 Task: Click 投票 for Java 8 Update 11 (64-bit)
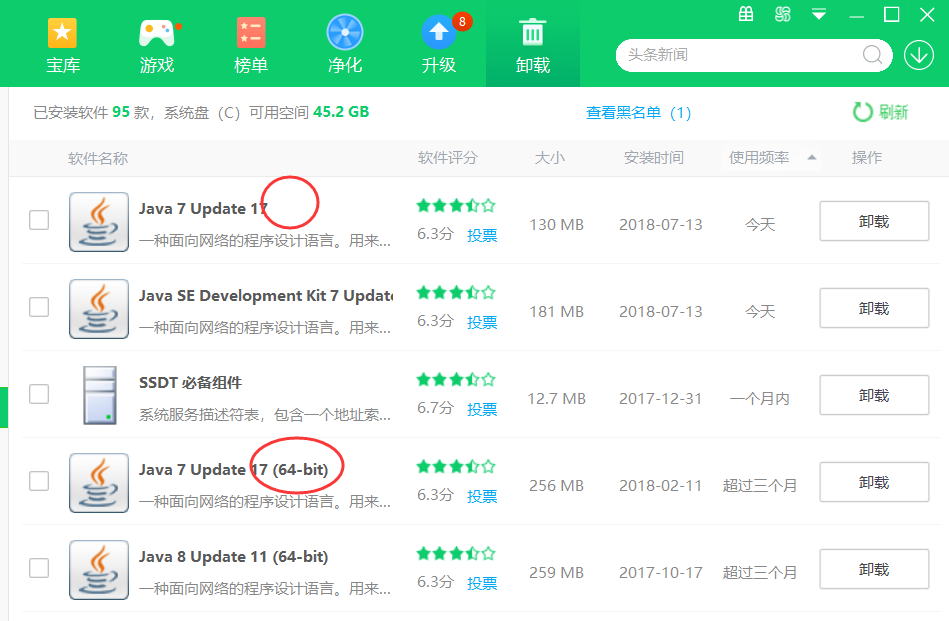tap(482, 583)
